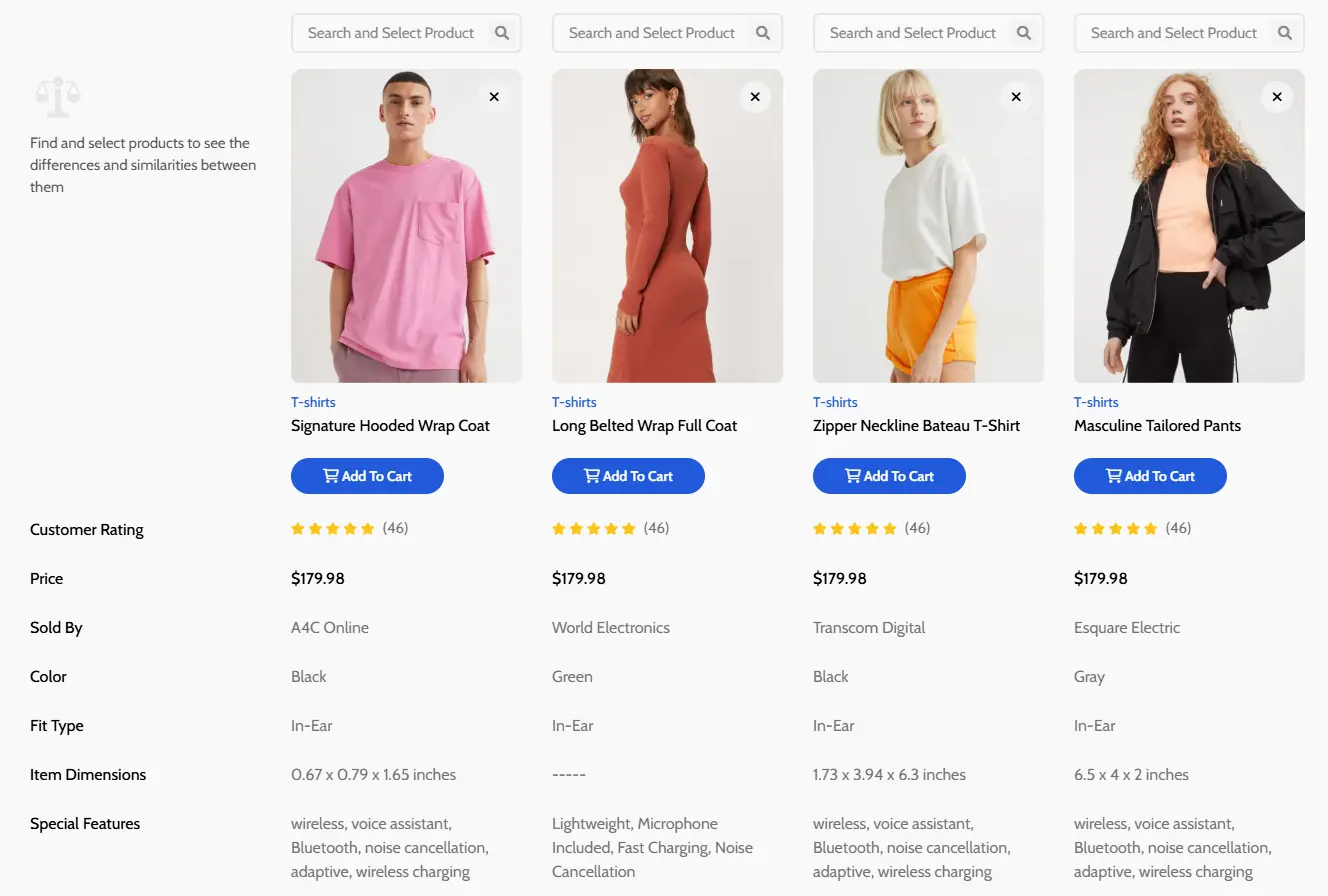The image size is (1328, 896).
Task: Remove Zipper Neckline Bateau T-Shirt from comparison
Action: point(1016,97)
